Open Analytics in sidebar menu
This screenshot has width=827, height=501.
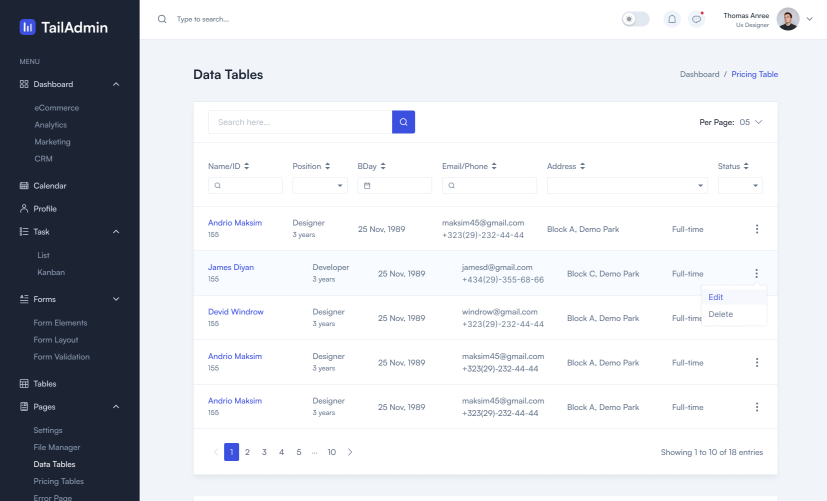(51, 124)
